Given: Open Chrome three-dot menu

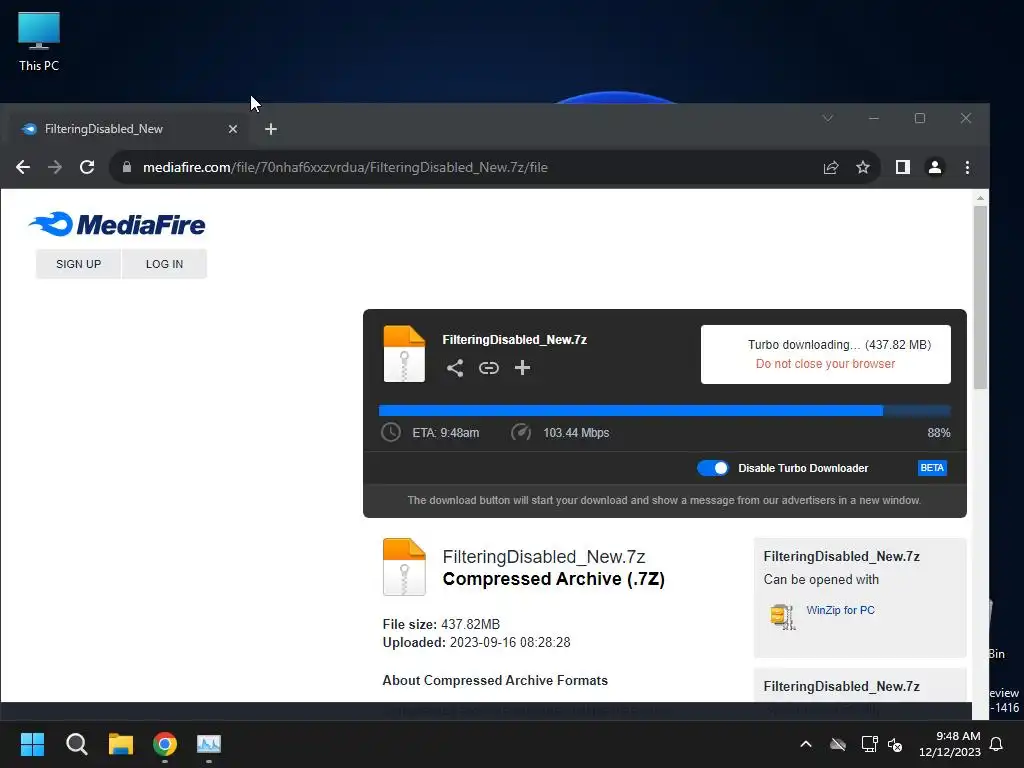Looking at the screenshot, I should 967,168.
